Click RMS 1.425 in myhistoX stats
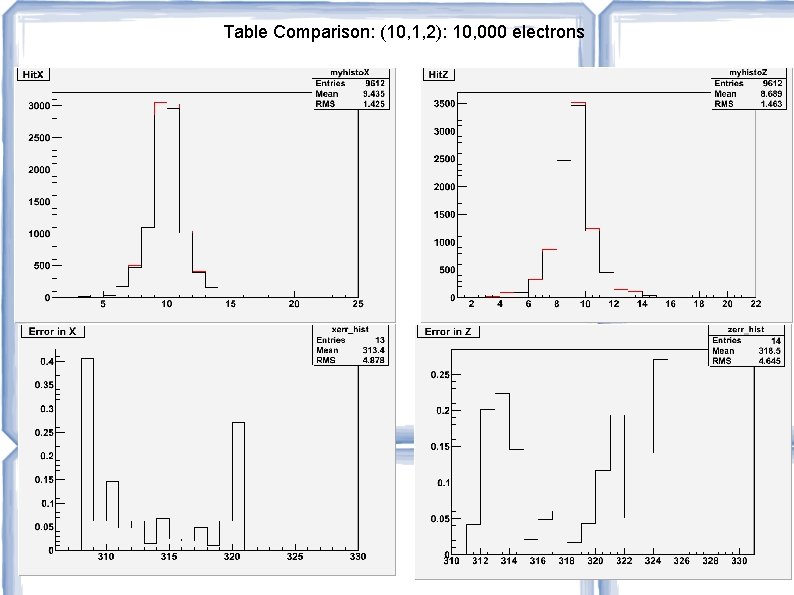Viewport: 794px width, 595px height. pos(350,104)
